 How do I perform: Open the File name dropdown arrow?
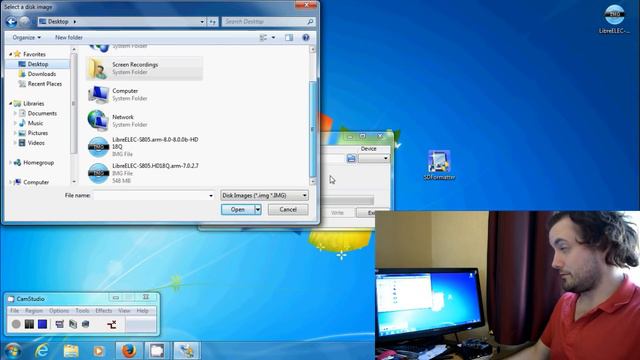211,196
